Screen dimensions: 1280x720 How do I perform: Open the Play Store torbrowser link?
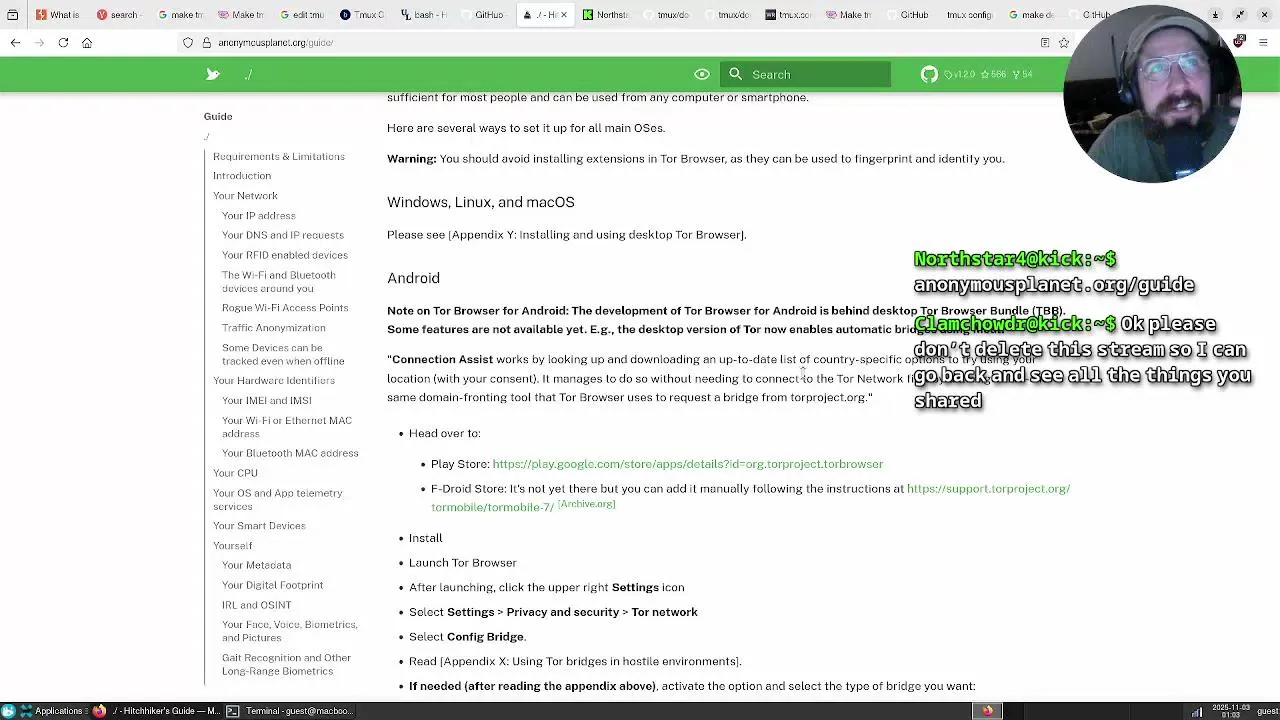point(688,464)
